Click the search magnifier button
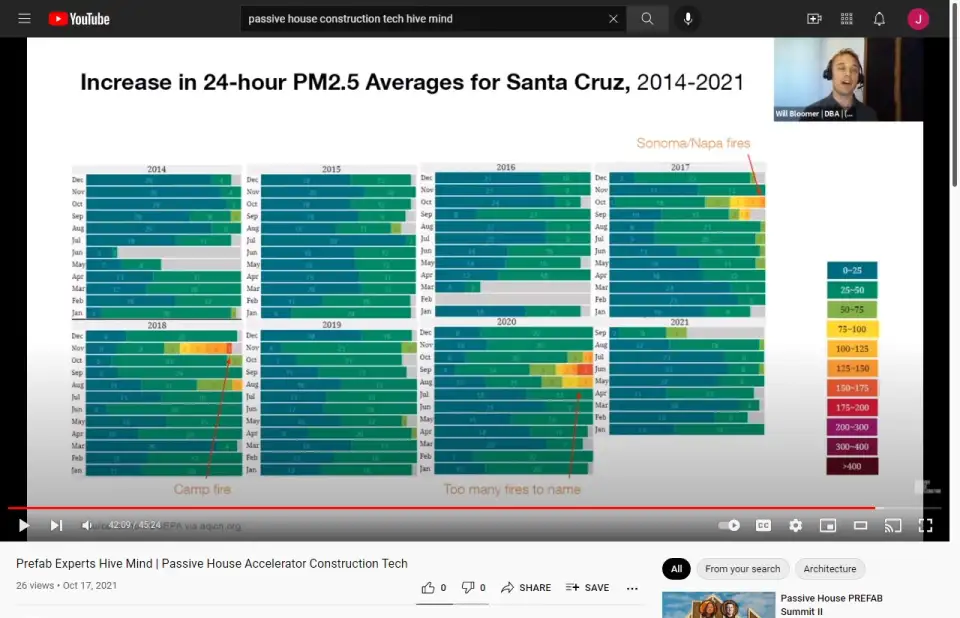Viewport: 960px width, 618px height. [x=647, y=19]
